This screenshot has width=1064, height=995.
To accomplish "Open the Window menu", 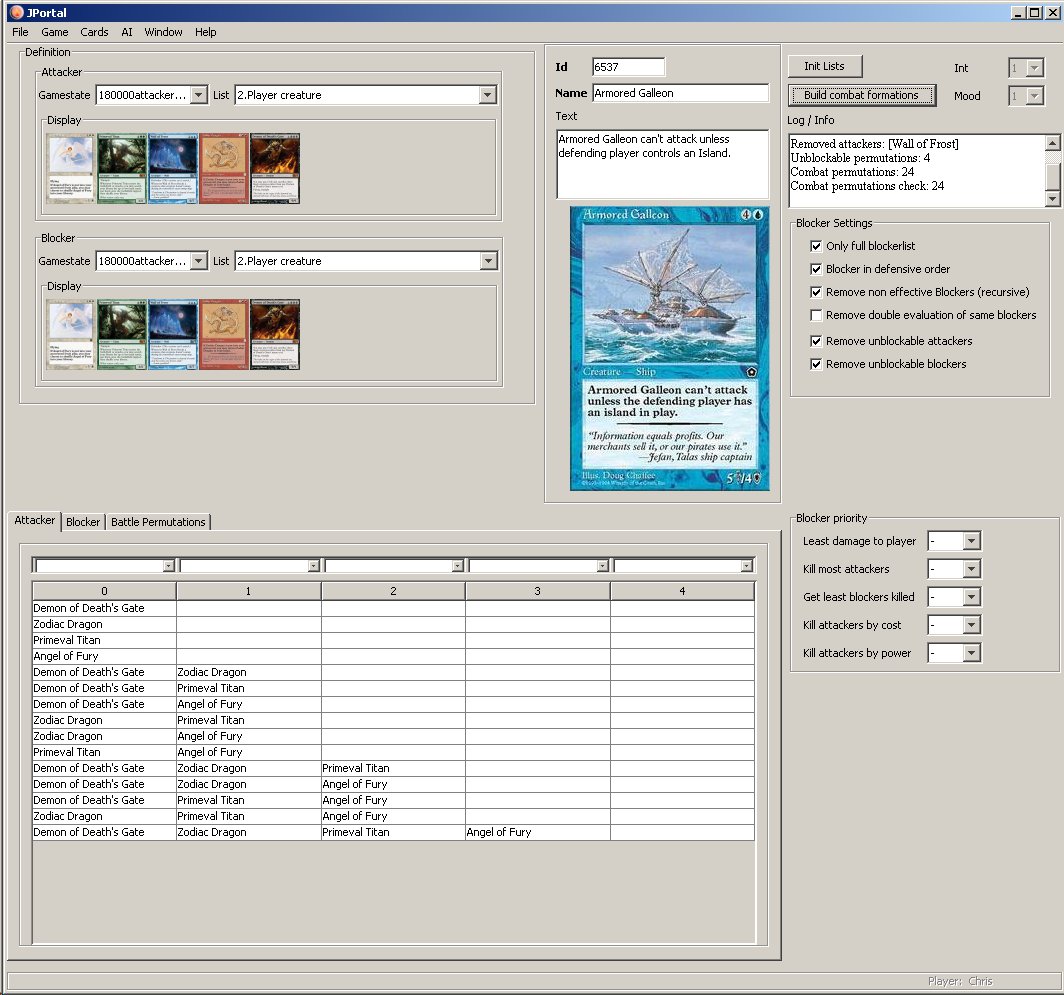I will pos(164,32).
